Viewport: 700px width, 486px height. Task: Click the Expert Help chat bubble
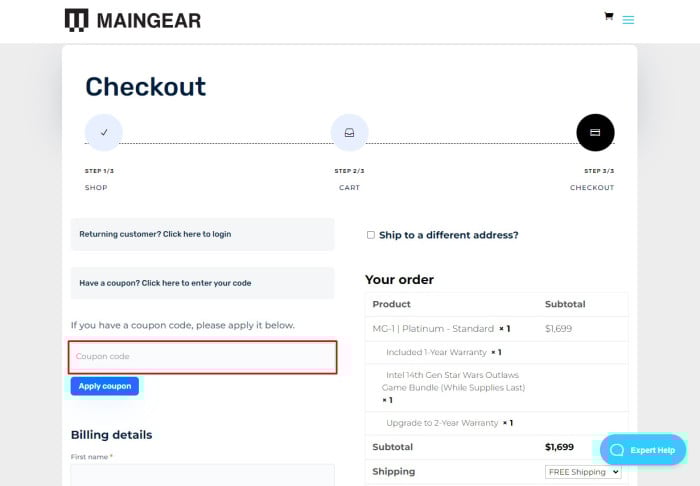tap(643, 450)
